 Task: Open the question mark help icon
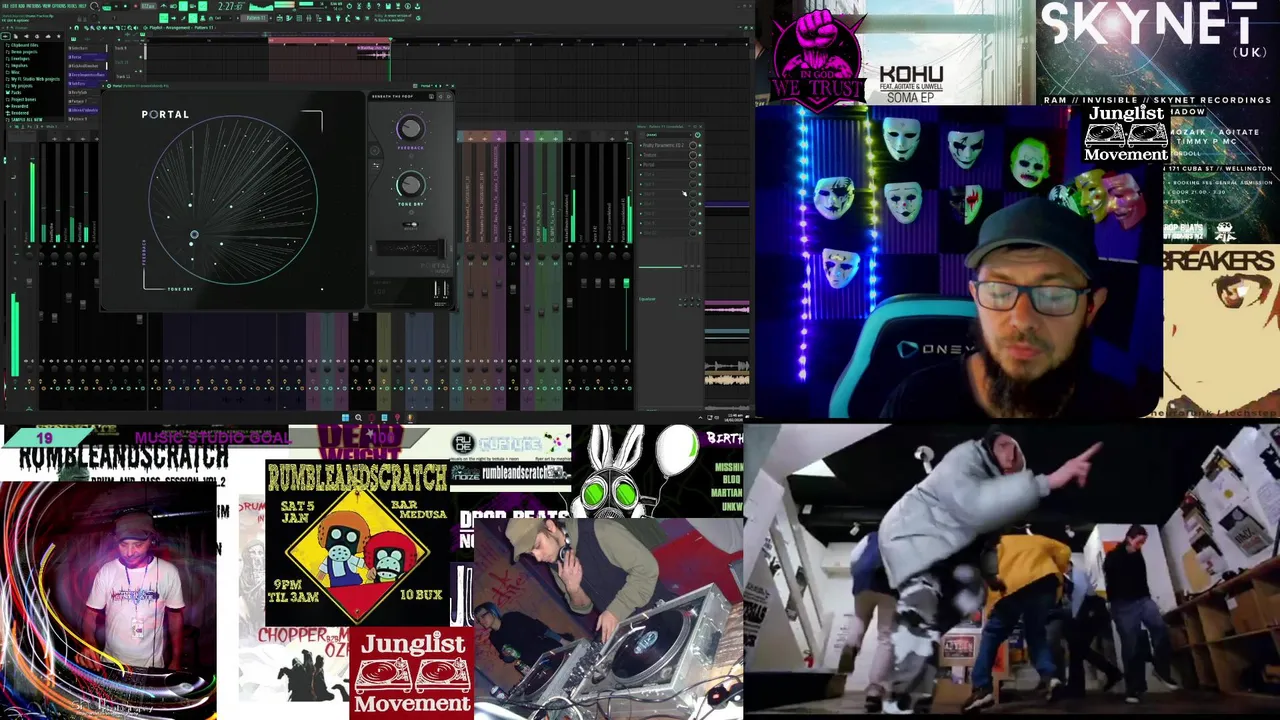coord(378,6)
